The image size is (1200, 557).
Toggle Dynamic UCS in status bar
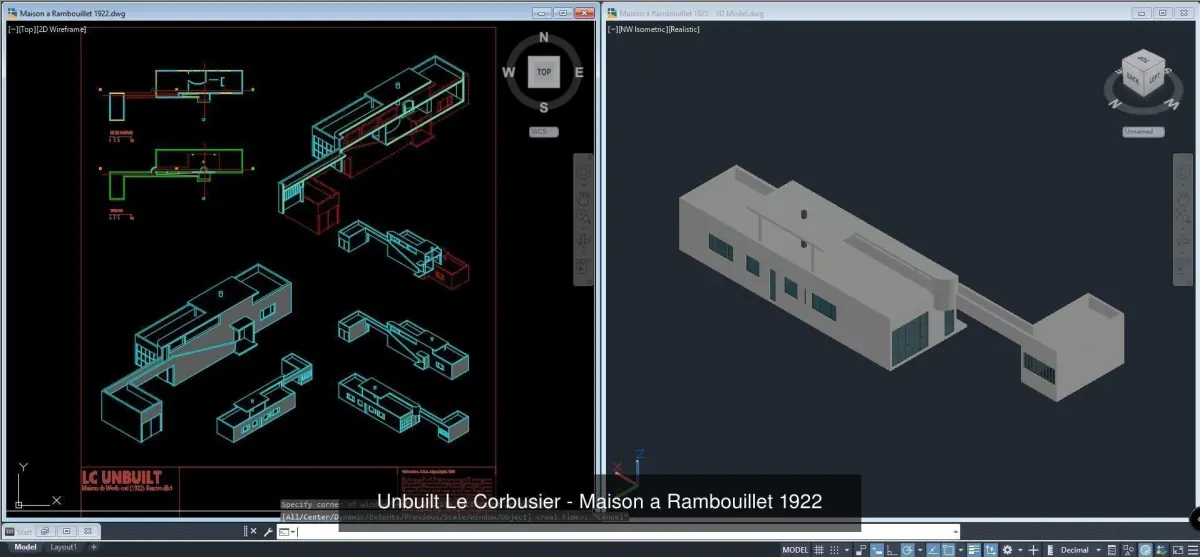tap(990, 549)
